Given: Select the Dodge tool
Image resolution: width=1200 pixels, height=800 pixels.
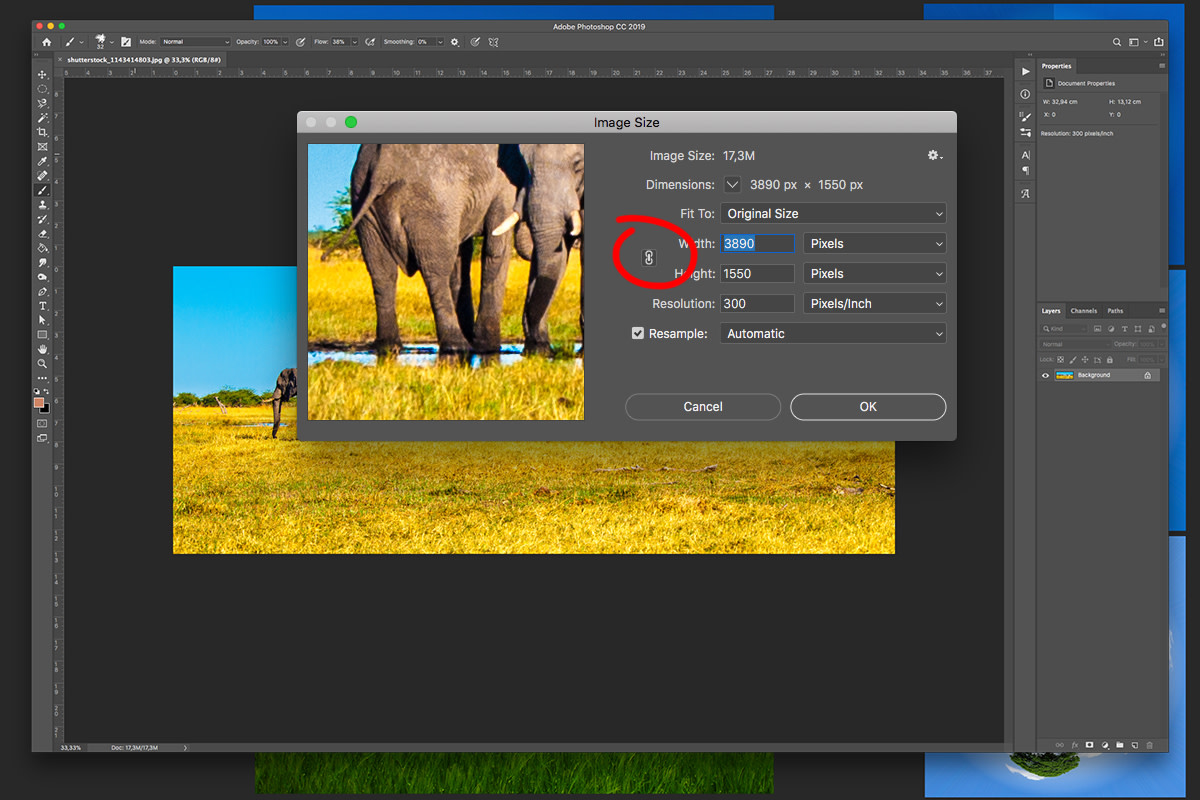Looking at the screenshot, I should point(42,277).
